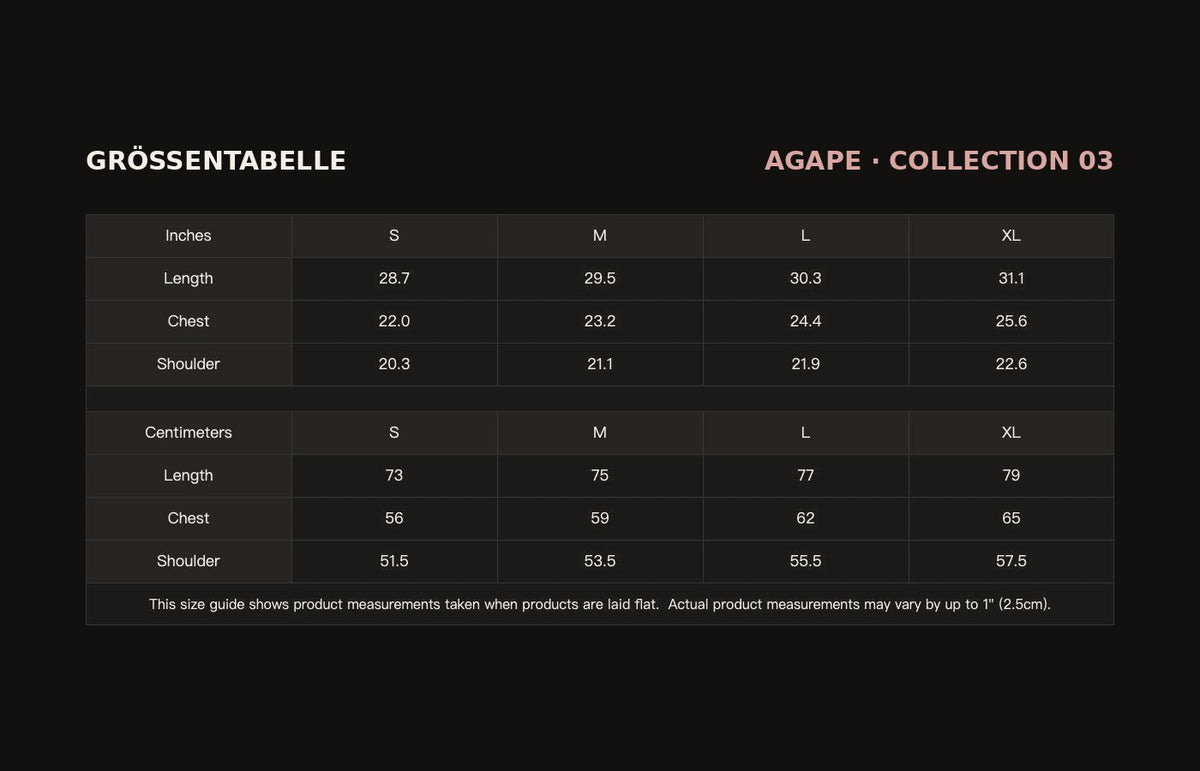Click the XL column header in Inches table
The image size is (1200, 771).
[x=1011, y=236]
